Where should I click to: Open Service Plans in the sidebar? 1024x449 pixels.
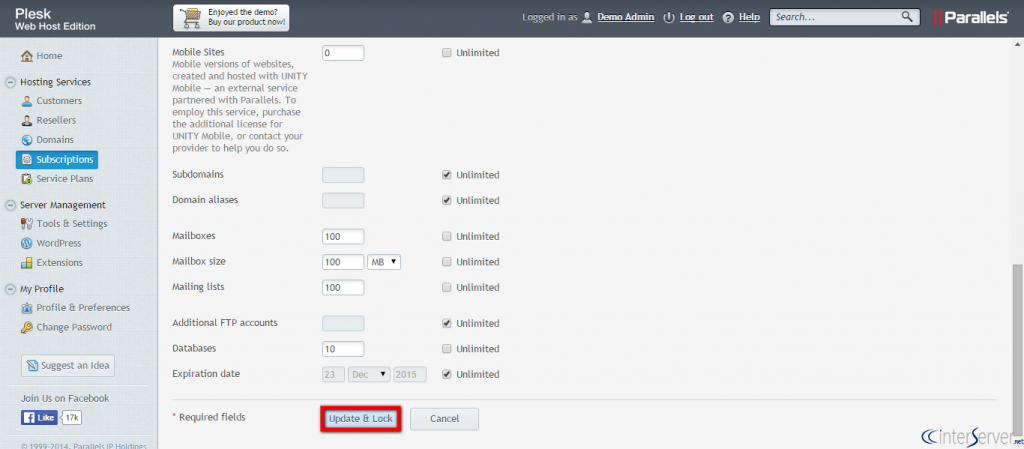[65, 179]
